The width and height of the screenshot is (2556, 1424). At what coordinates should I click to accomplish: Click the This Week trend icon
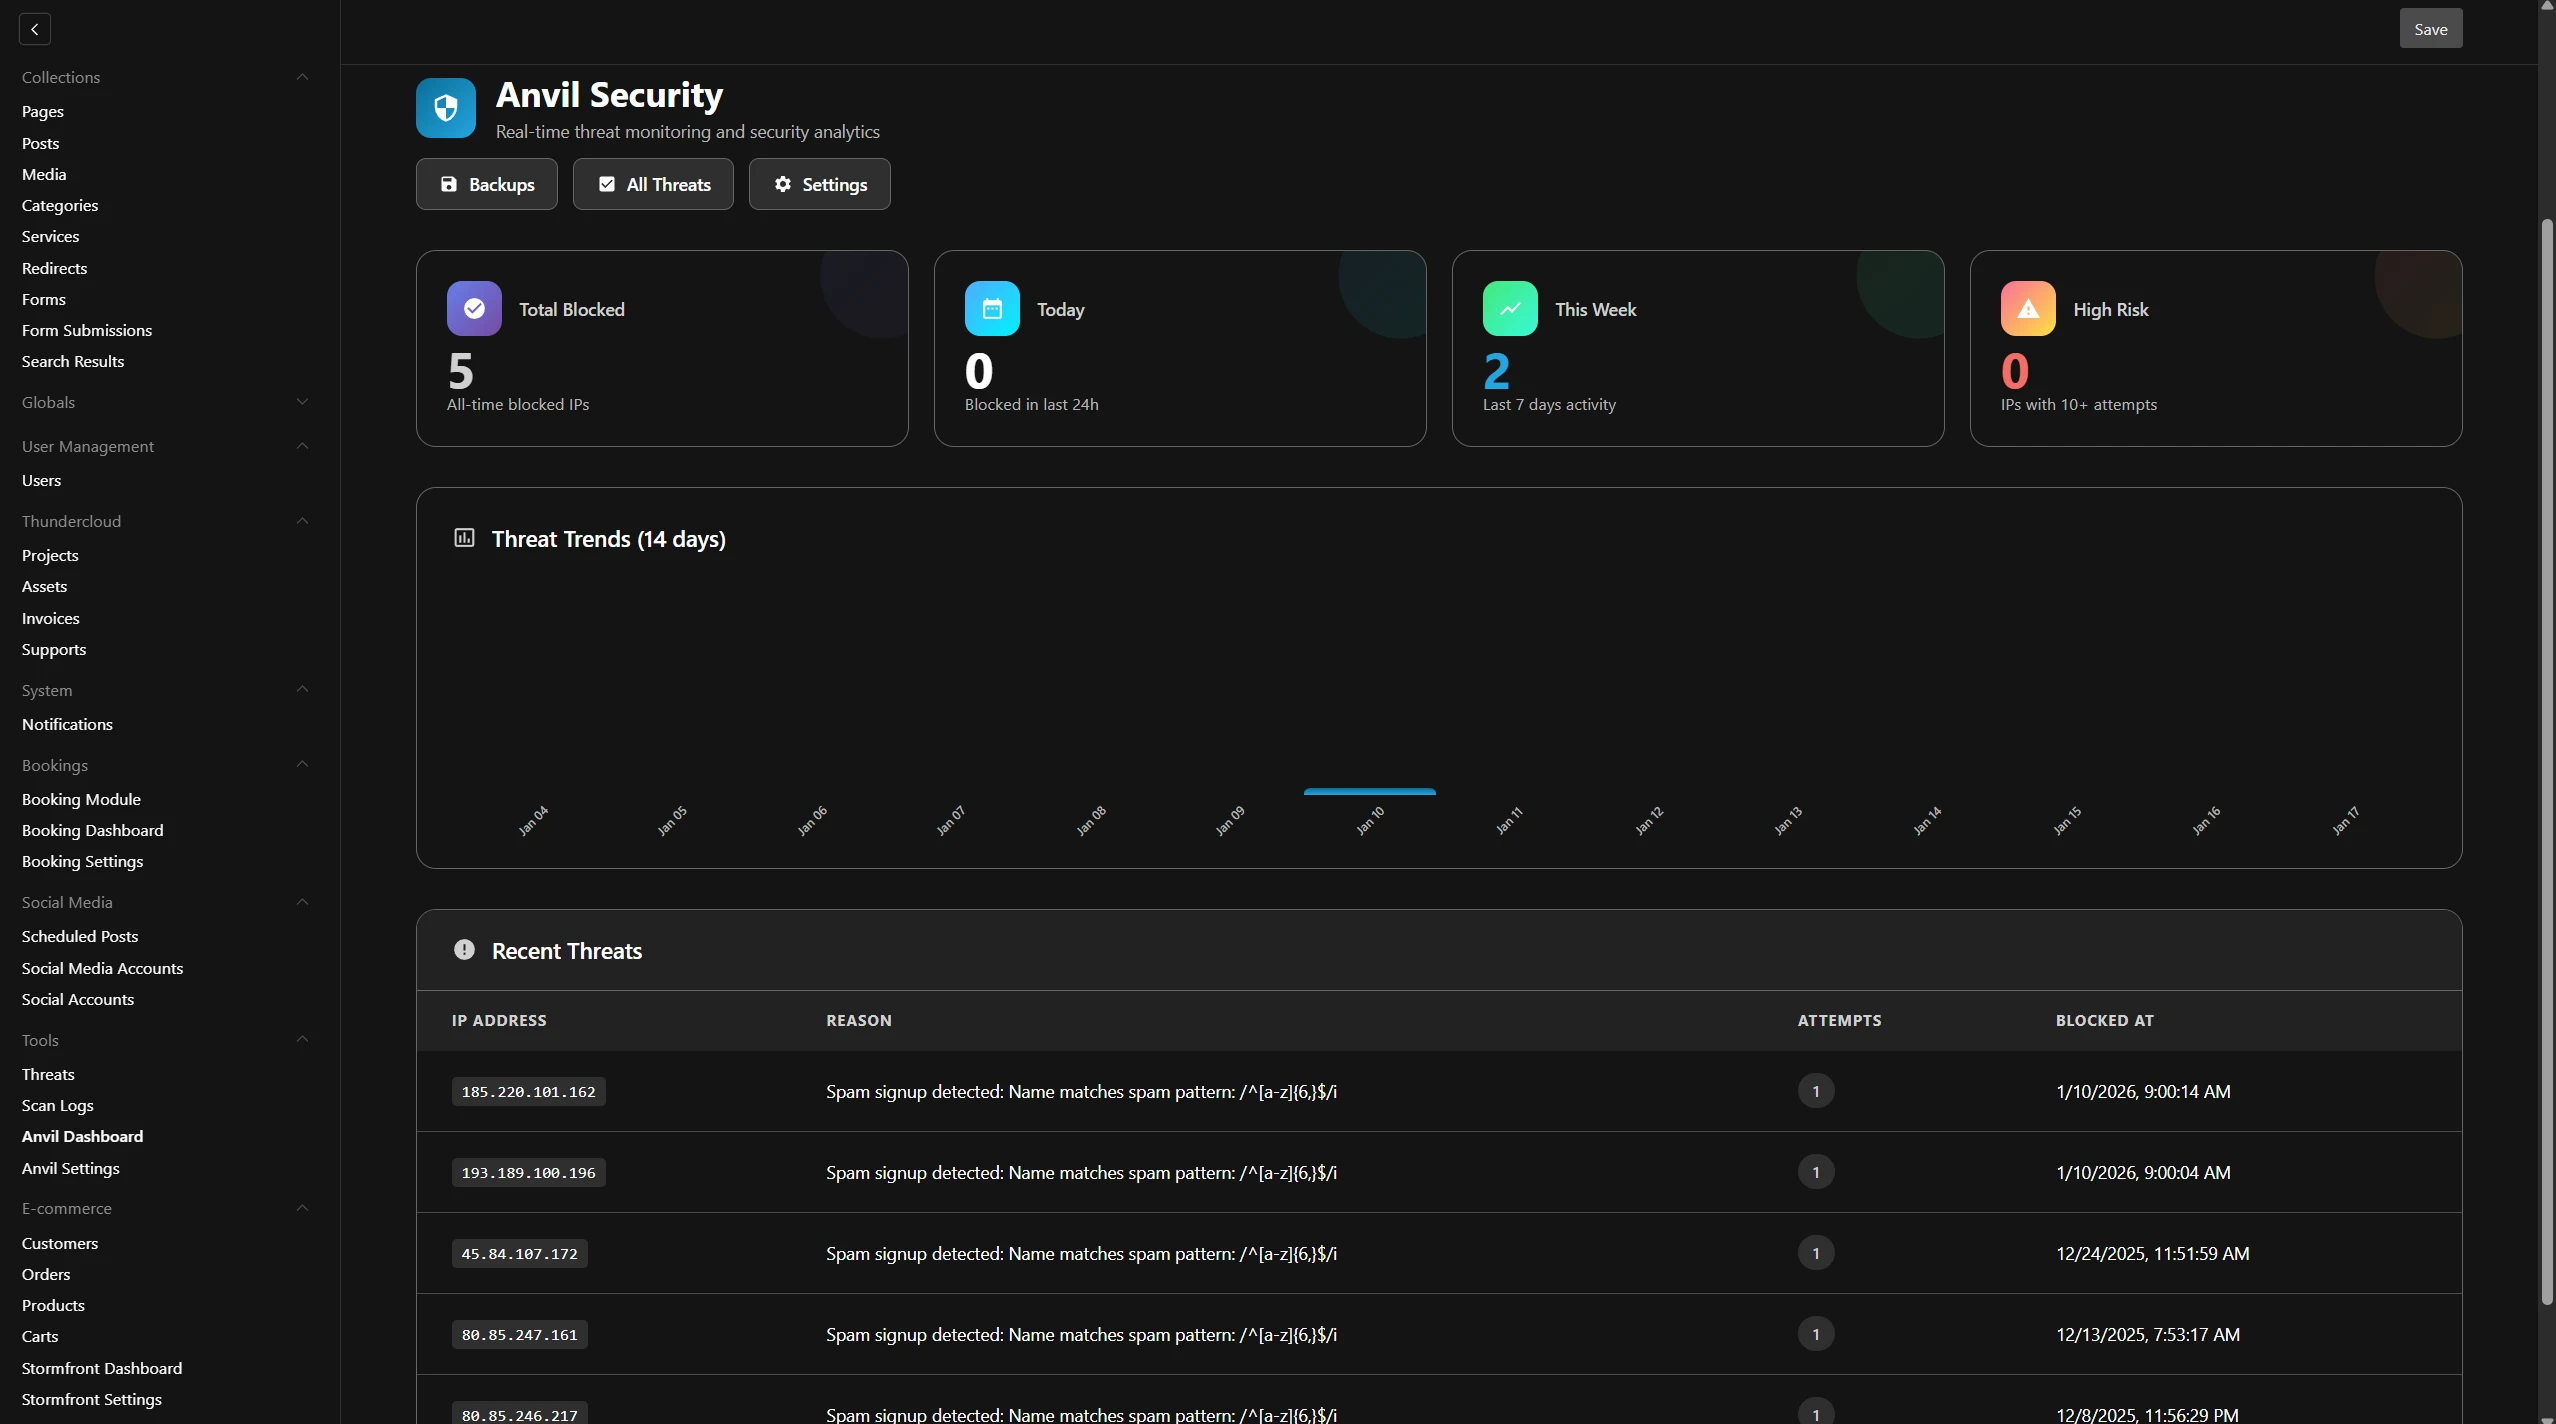pos(1509,308)
